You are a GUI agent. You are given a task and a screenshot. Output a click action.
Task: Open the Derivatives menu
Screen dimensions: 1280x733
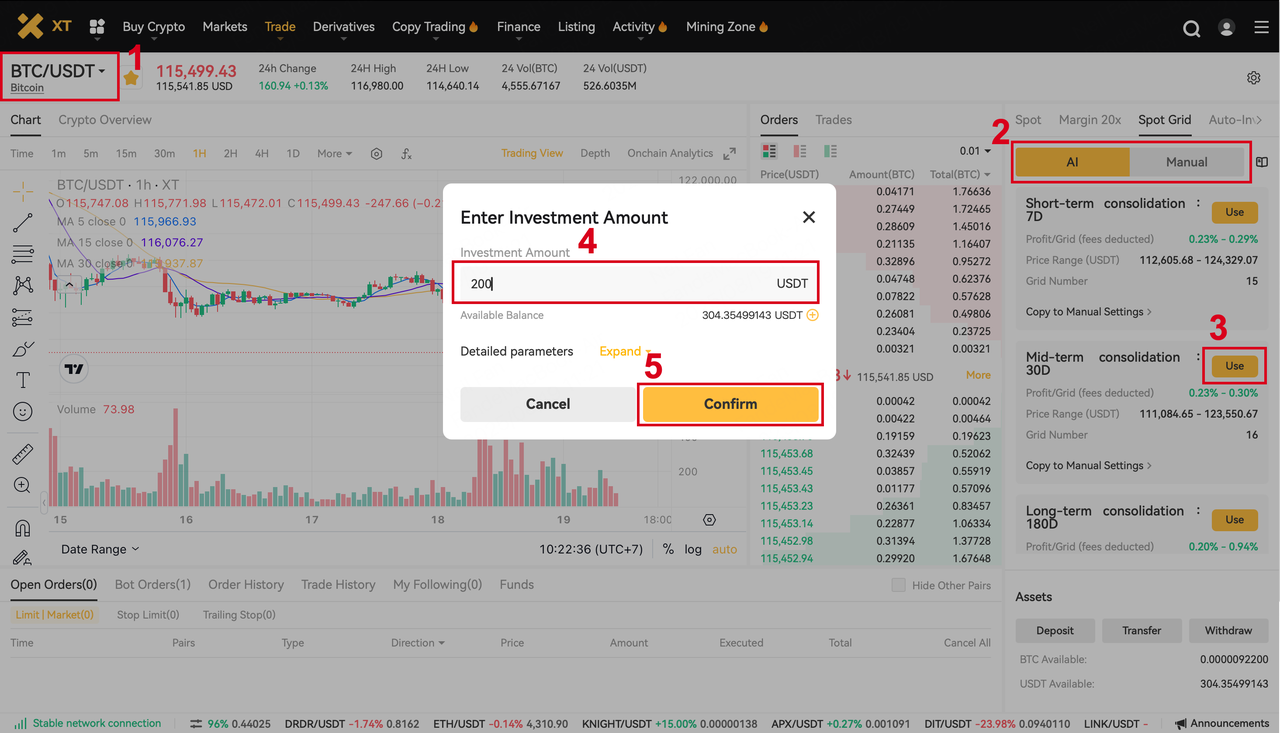[x=343, y=27]
